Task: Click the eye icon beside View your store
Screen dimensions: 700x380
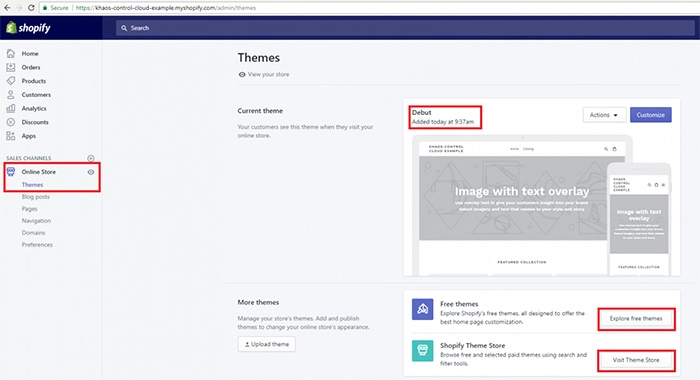Action: click(242, 75)
